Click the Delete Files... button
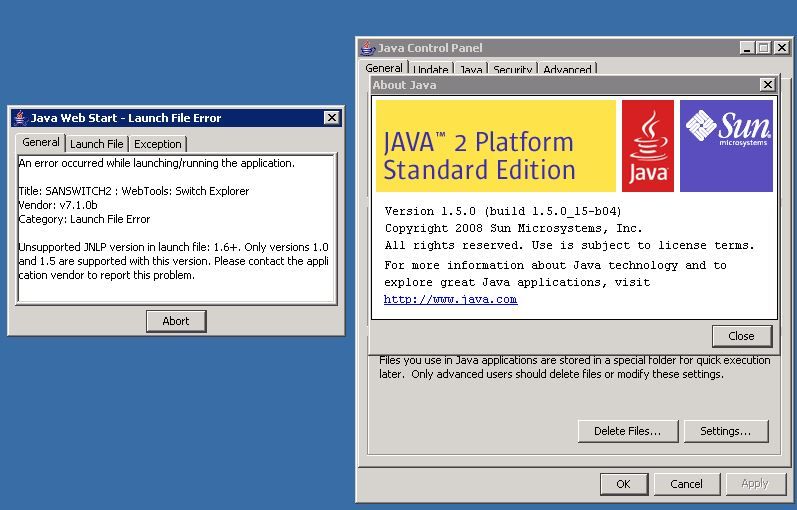797x510 pixels. click(x=628, y=431)
